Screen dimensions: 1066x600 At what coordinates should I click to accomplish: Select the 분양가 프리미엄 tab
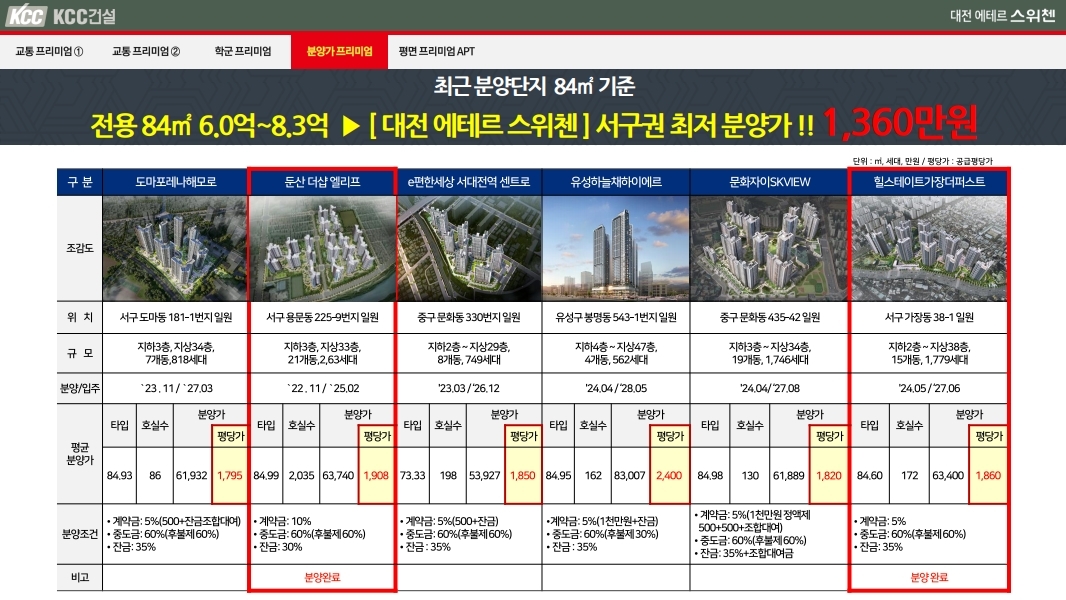[339, 51]
